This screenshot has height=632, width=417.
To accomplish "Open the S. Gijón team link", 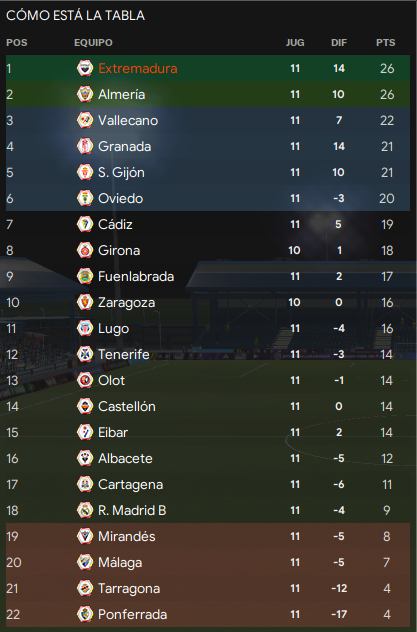I will coord(121,173).
